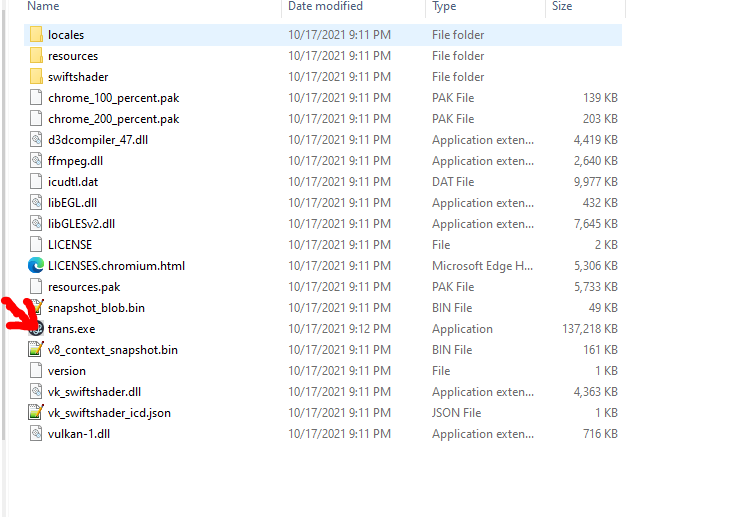
Task: Select vulkan-1.dll file name
Action: [79, 434]
